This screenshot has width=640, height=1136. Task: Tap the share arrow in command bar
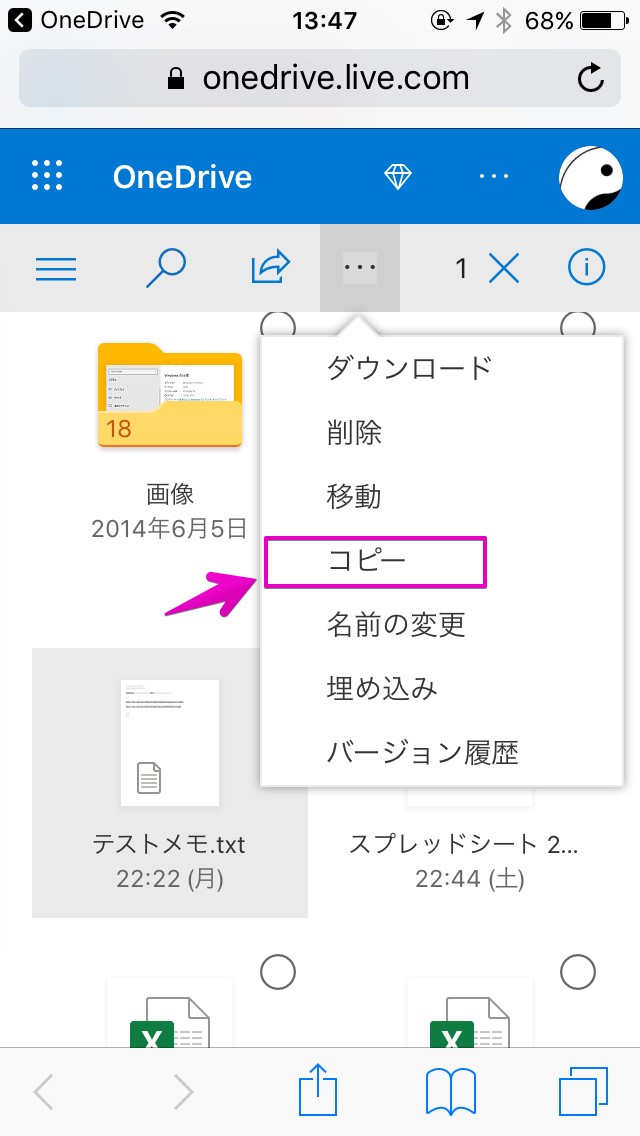[x=270, y=267]
